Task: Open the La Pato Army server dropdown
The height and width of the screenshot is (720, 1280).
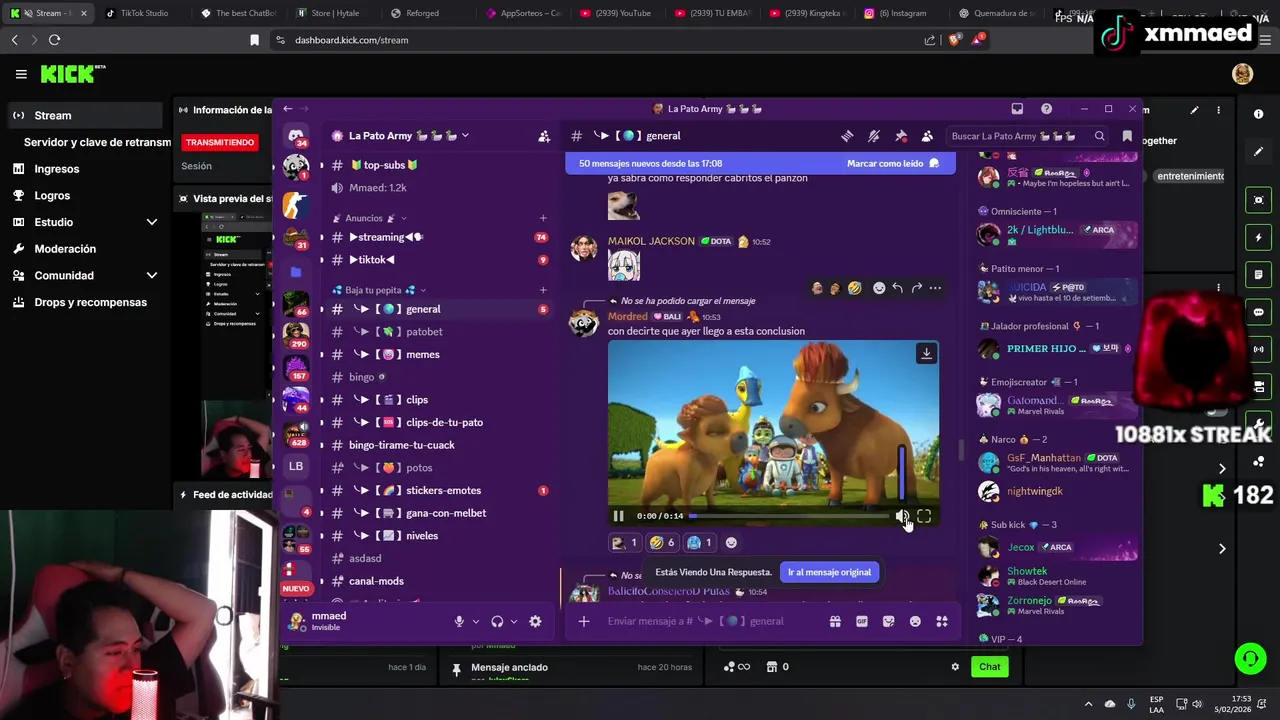Action: 408,136
